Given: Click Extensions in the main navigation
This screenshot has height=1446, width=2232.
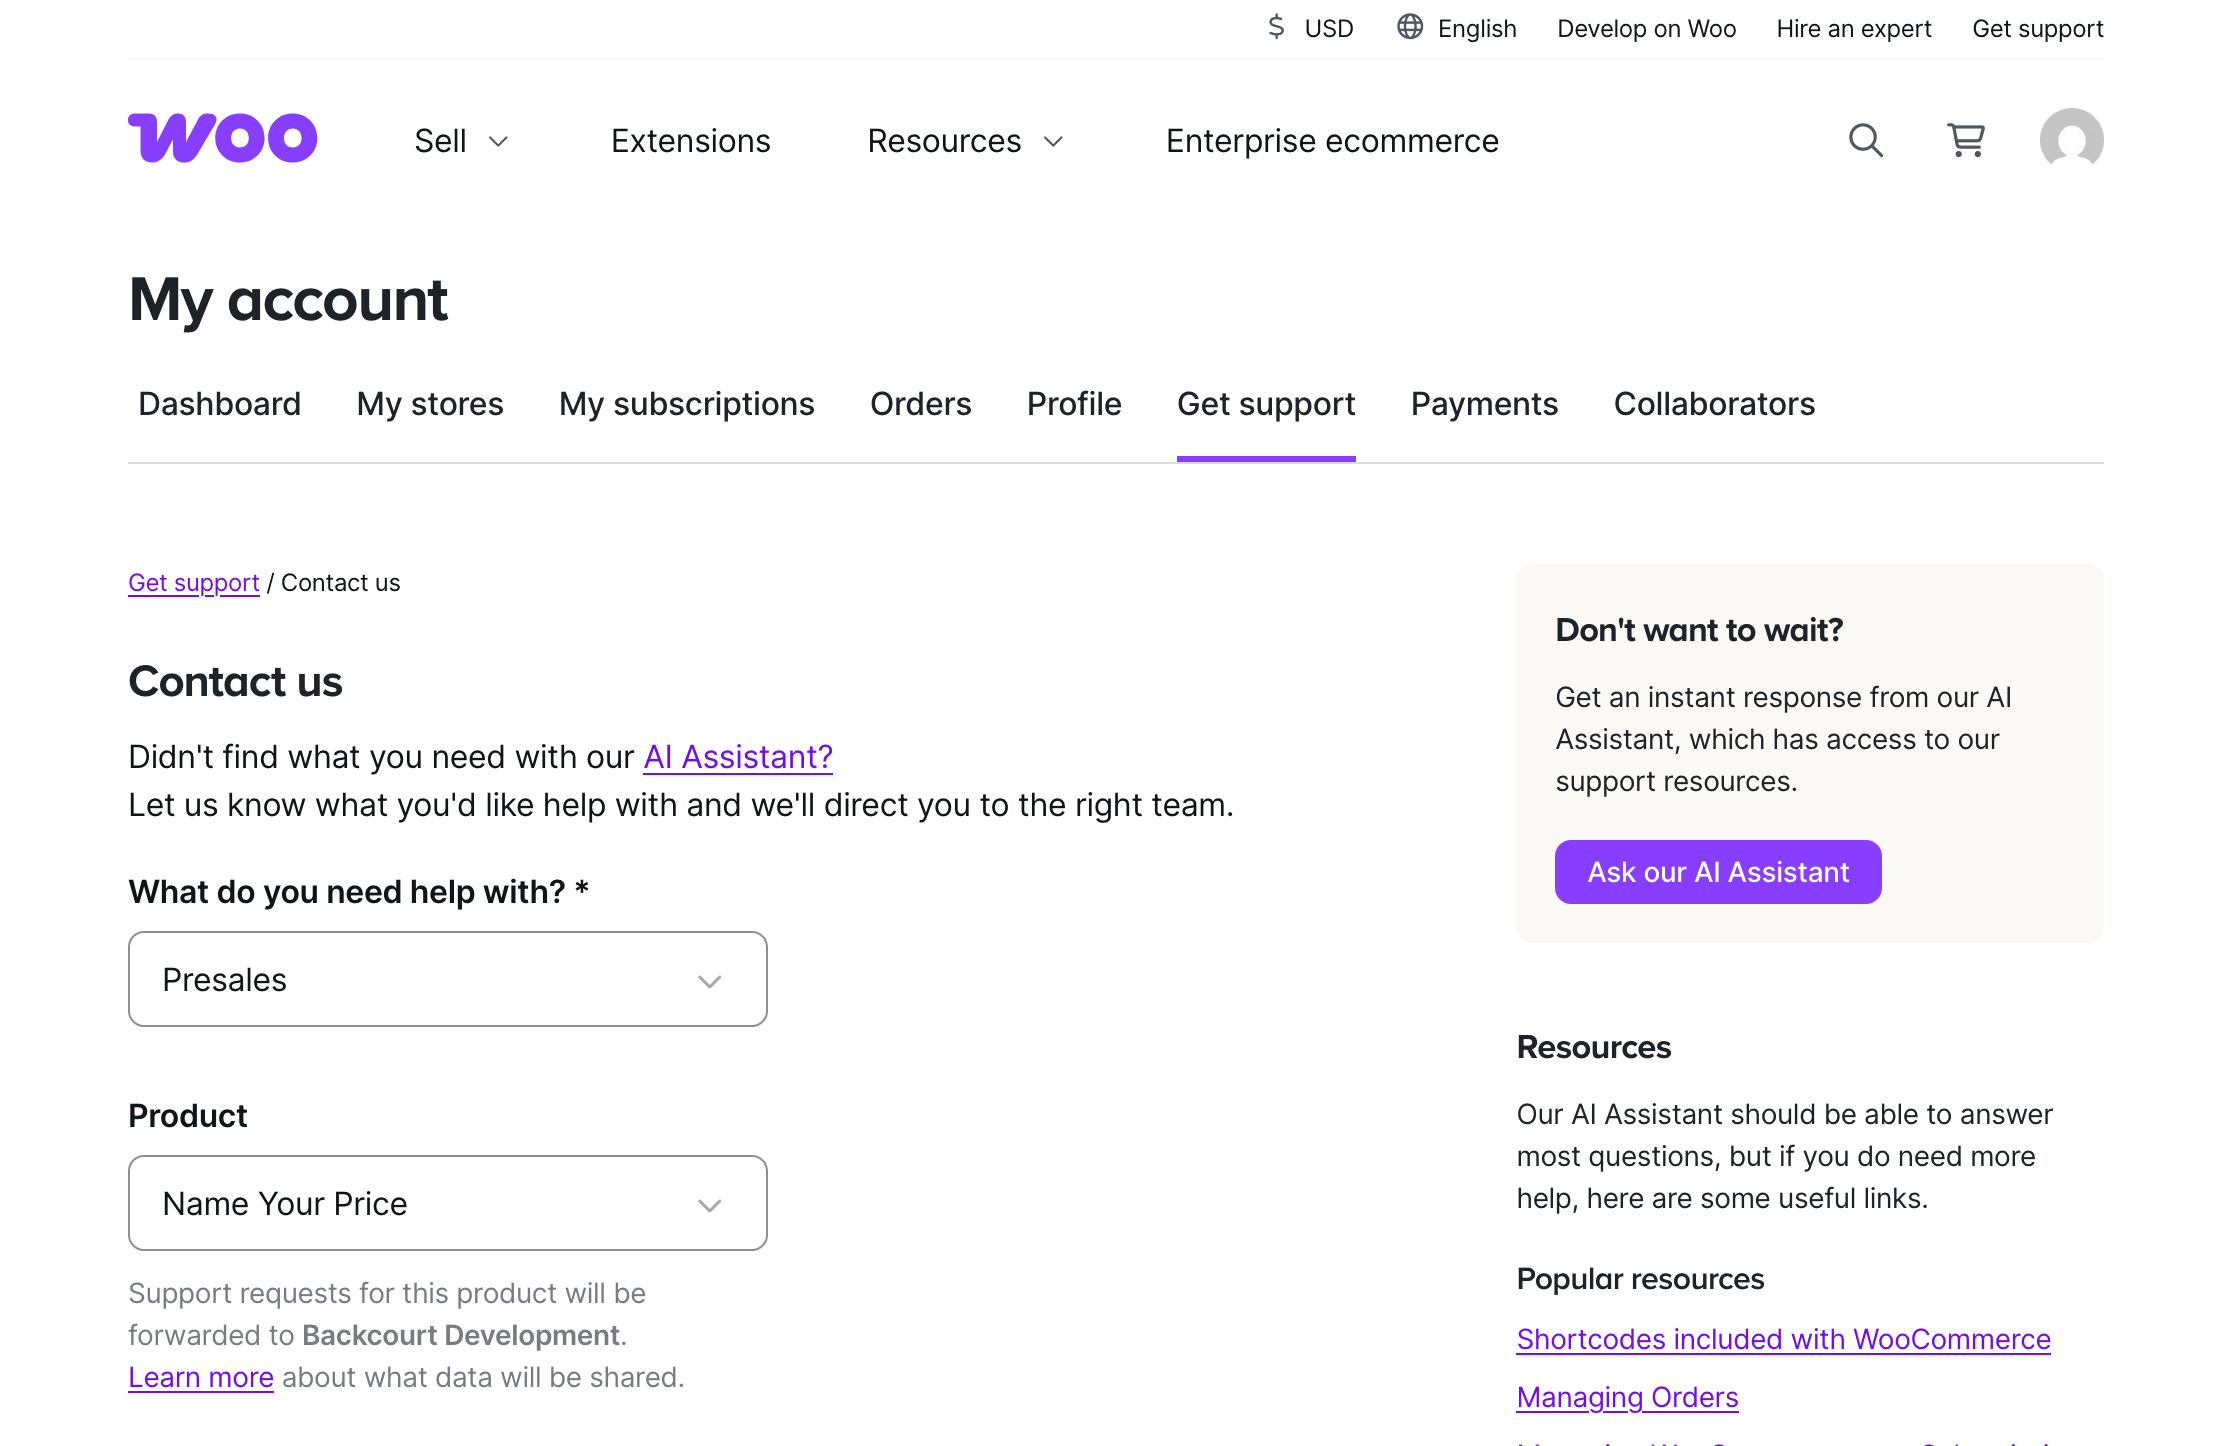Looking at the screenshot, I should 690,141.
